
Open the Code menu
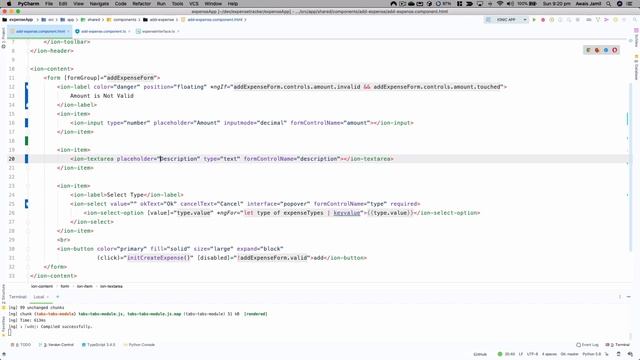pos(120,4)
